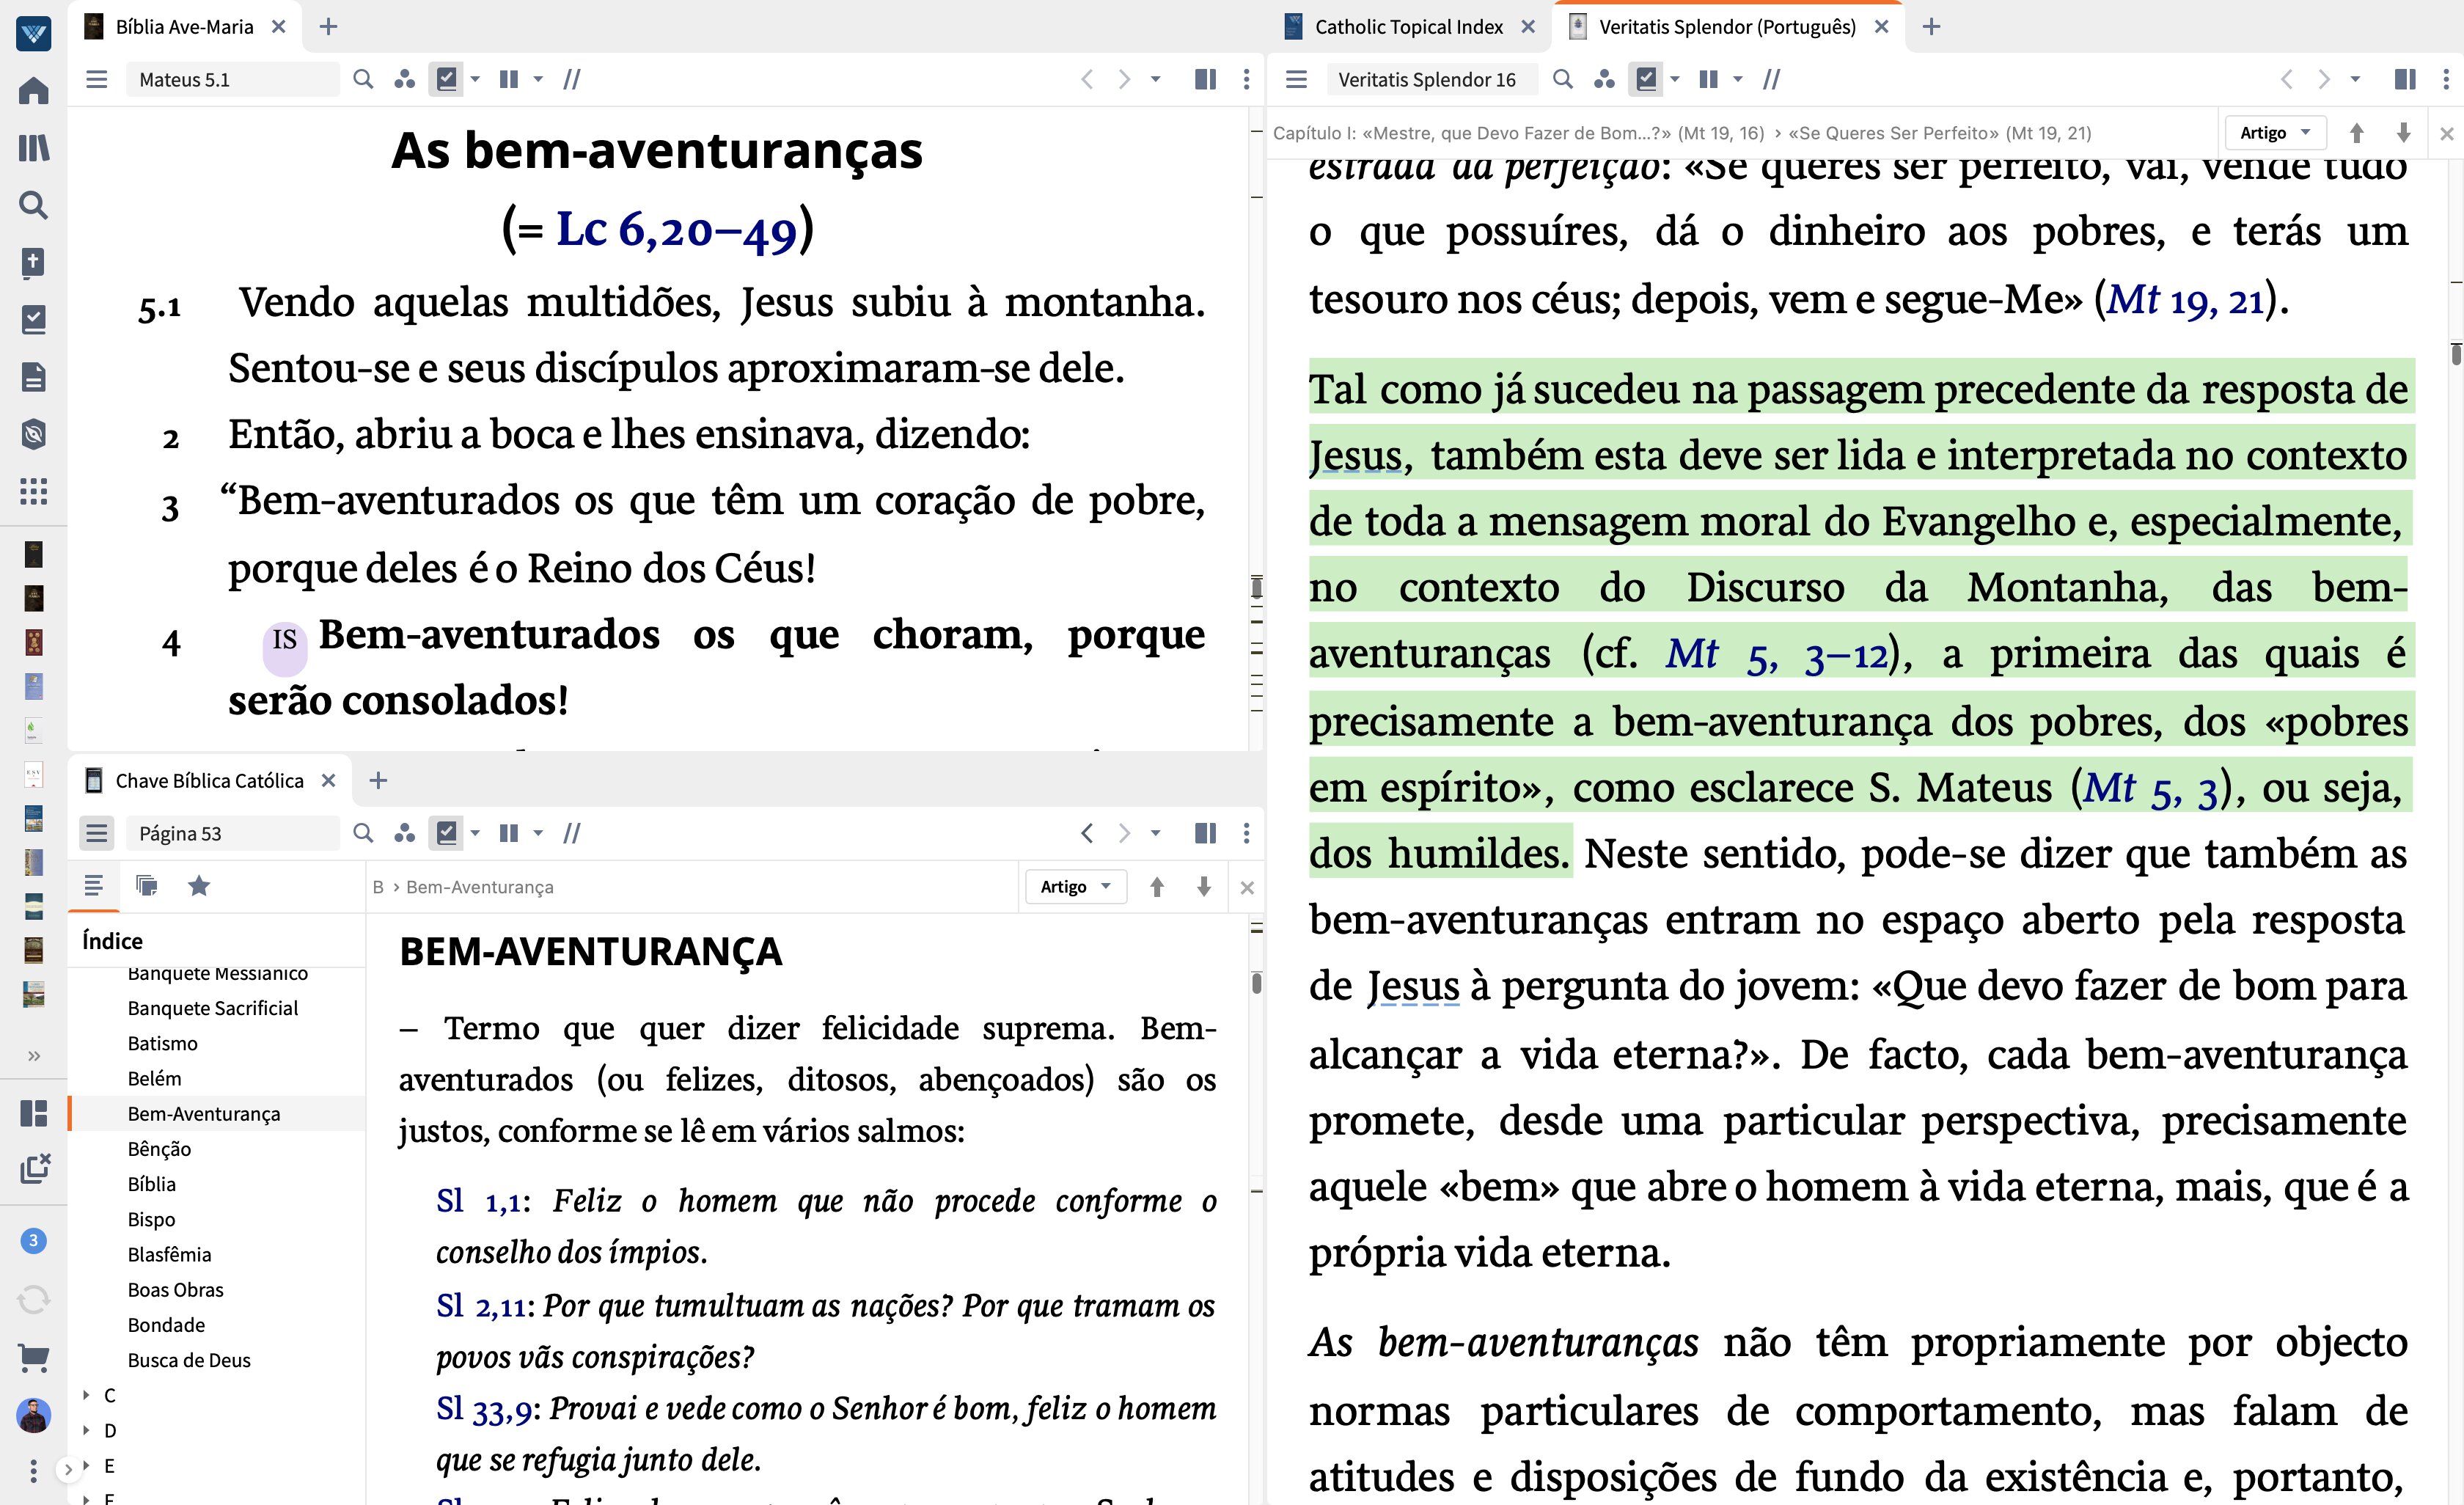Toggle the checkmark filter in Bíblia Ave-Maria toolbar
The height and width of the screenshot is (1505, 2464).
click(446, 79)
